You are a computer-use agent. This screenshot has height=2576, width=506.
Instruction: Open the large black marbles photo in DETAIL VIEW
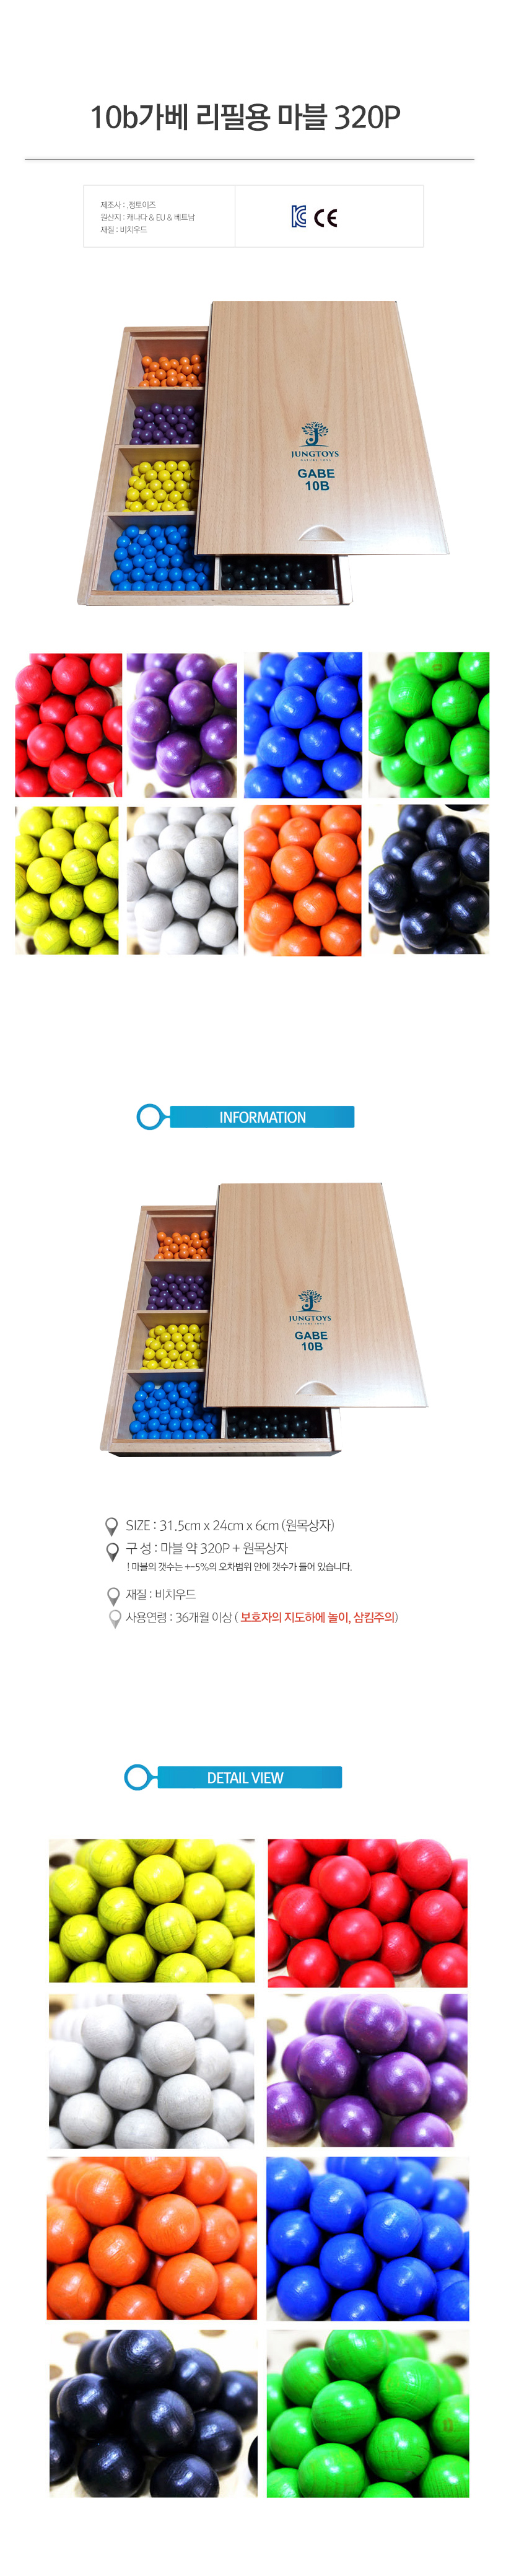153,2414
